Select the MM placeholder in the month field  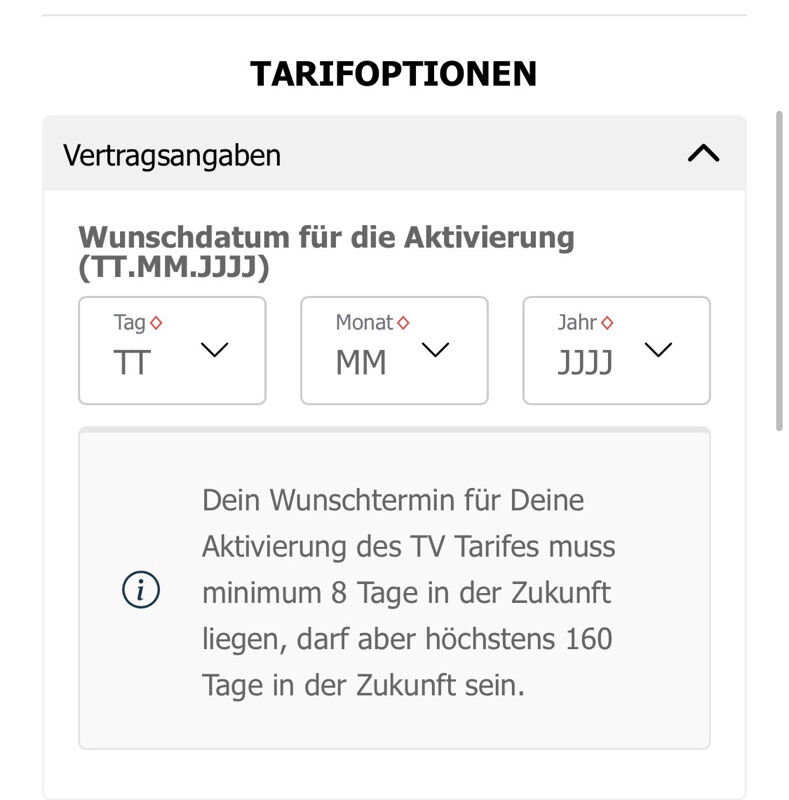[x=360, y=363]
